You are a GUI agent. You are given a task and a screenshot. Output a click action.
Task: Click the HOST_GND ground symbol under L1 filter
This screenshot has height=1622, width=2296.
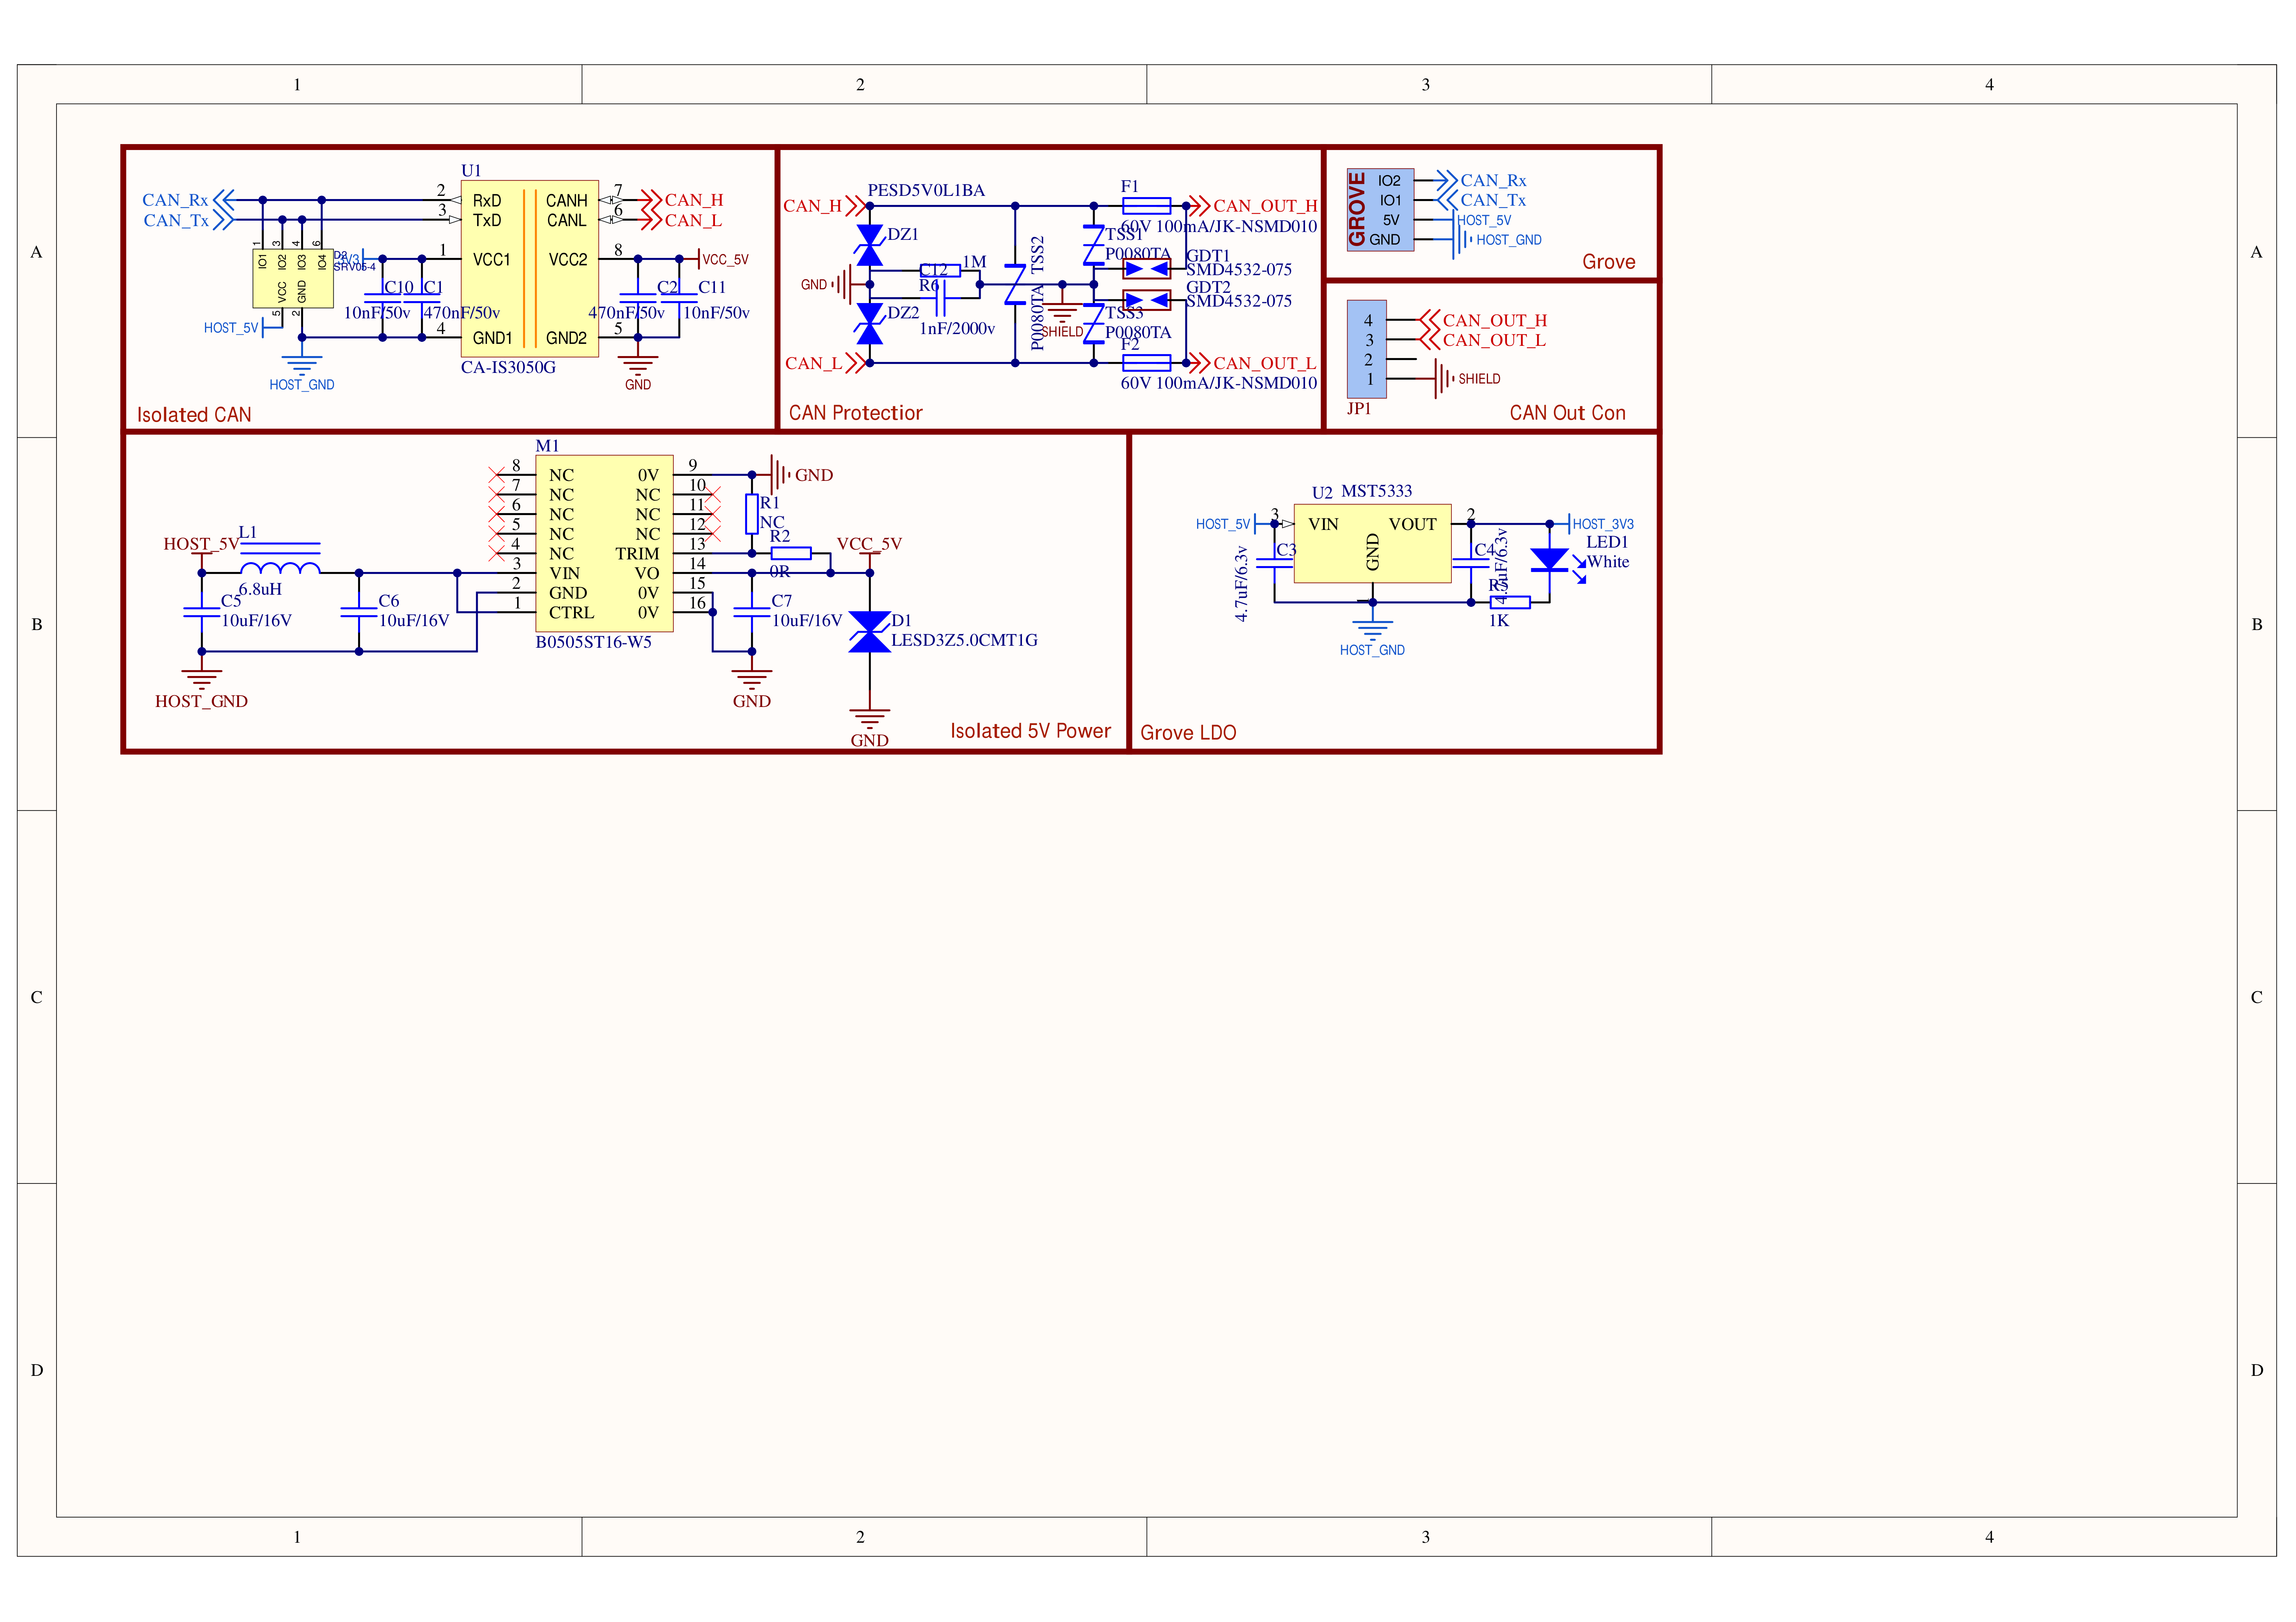point(202,679)
